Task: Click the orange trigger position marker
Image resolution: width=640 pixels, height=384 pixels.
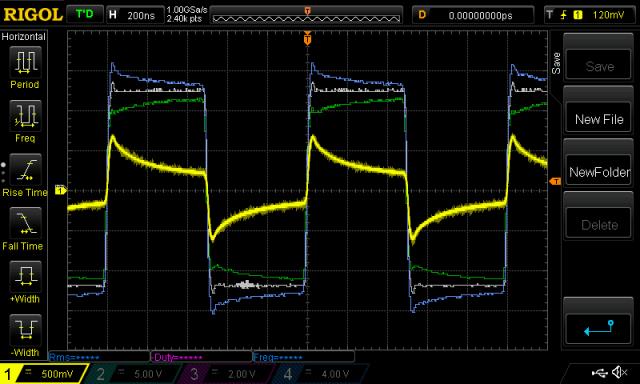Action: 307,38
